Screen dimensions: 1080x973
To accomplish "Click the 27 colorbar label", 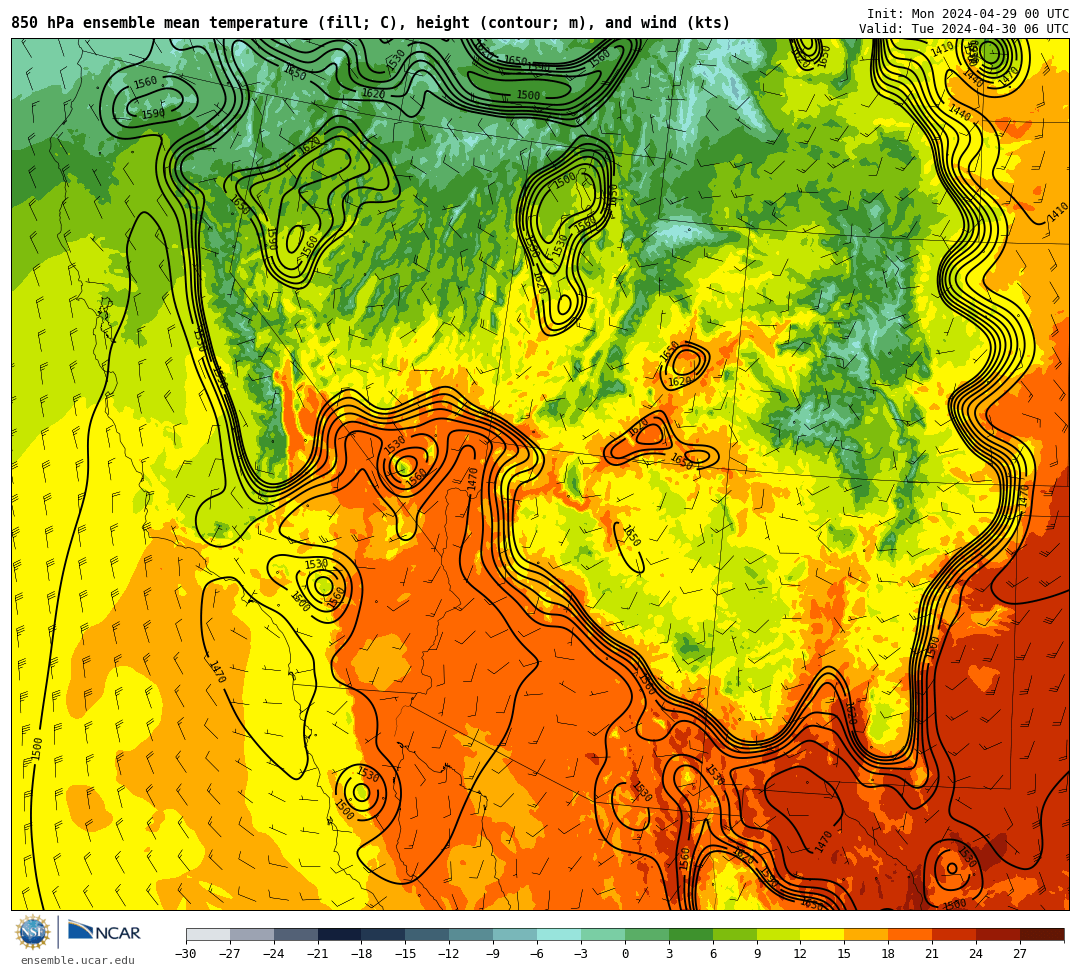I will click(1021, 954).
